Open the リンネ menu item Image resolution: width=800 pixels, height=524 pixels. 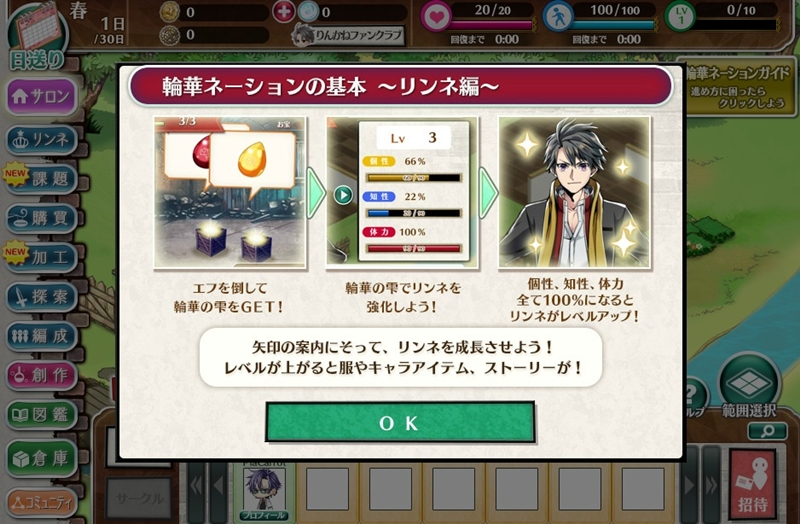[41, 140]
